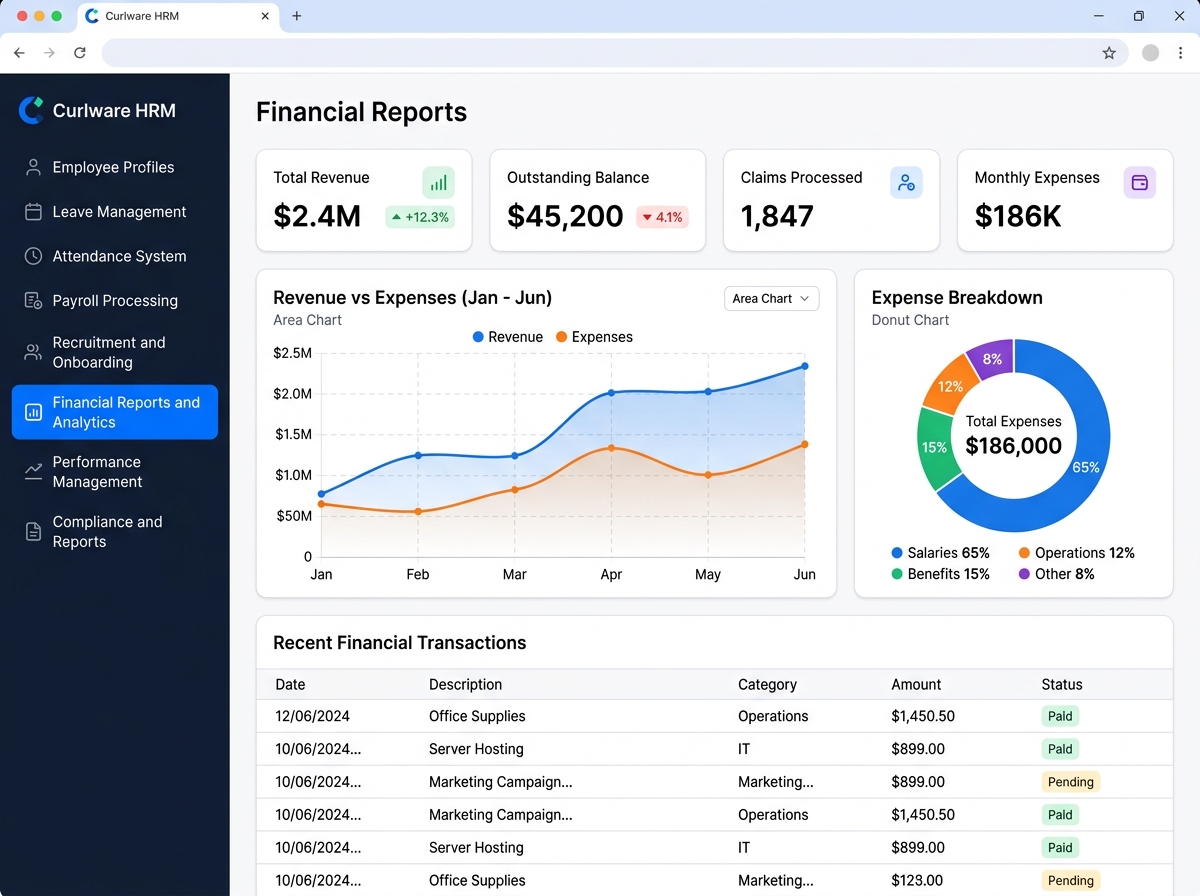Click the Pending badge on first Marketing Campaign row
The width and height of the screenshot is (1200, 896).
(x=1071, y=782)
